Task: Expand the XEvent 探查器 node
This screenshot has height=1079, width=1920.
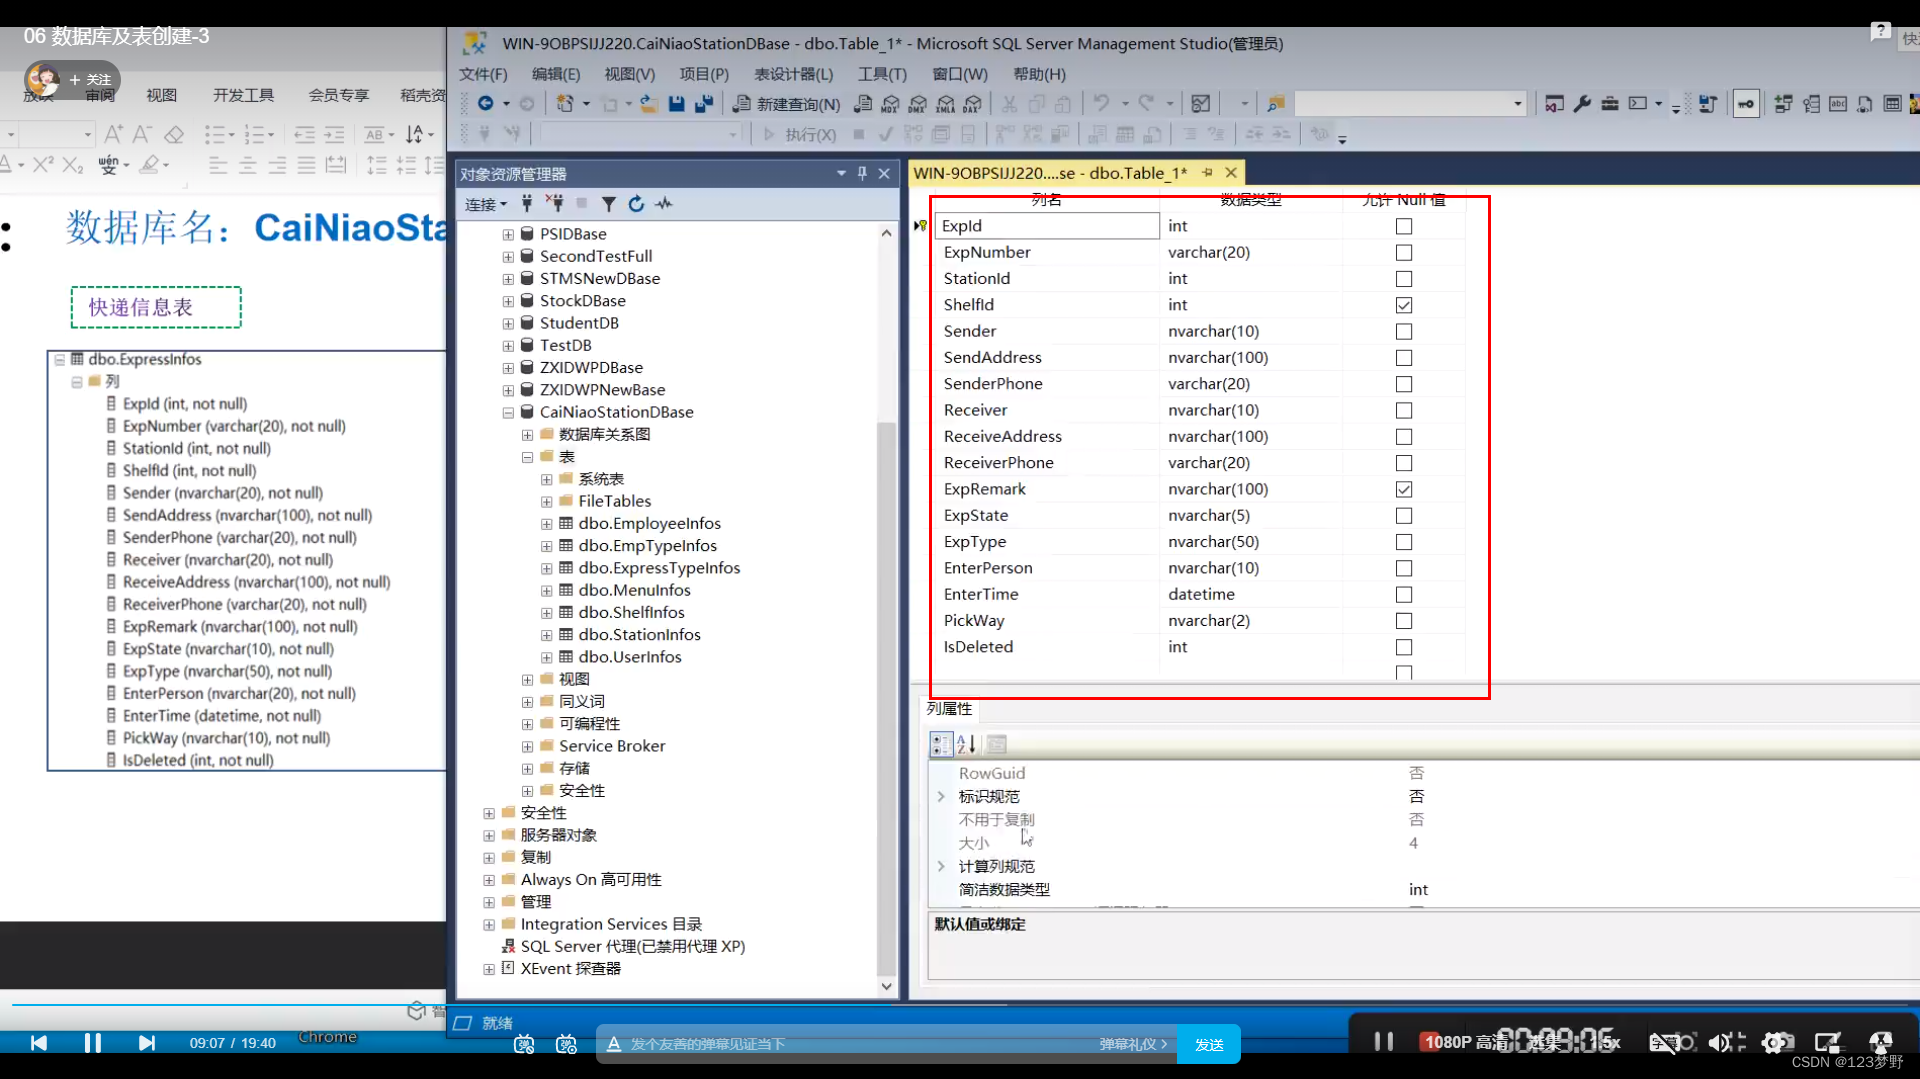Action: coord(489,969)
